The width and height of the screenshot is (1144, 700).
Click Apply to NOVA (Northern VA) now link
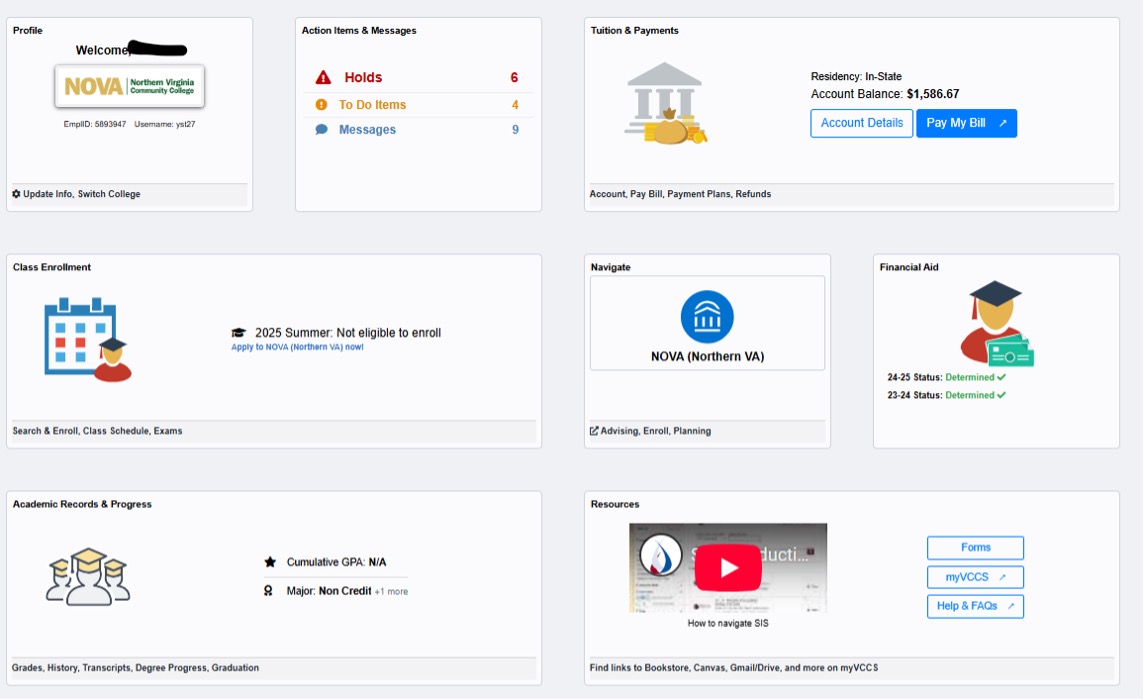(297, 347)
